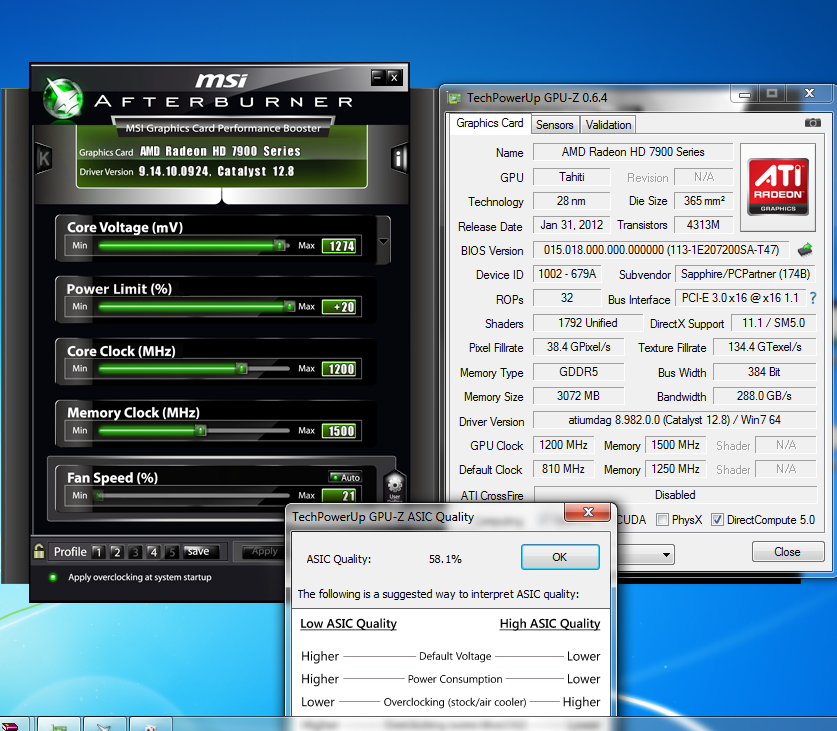Toggle the fan speed Auto button
This screenshot has height=731, width=837.
(345, 477)
